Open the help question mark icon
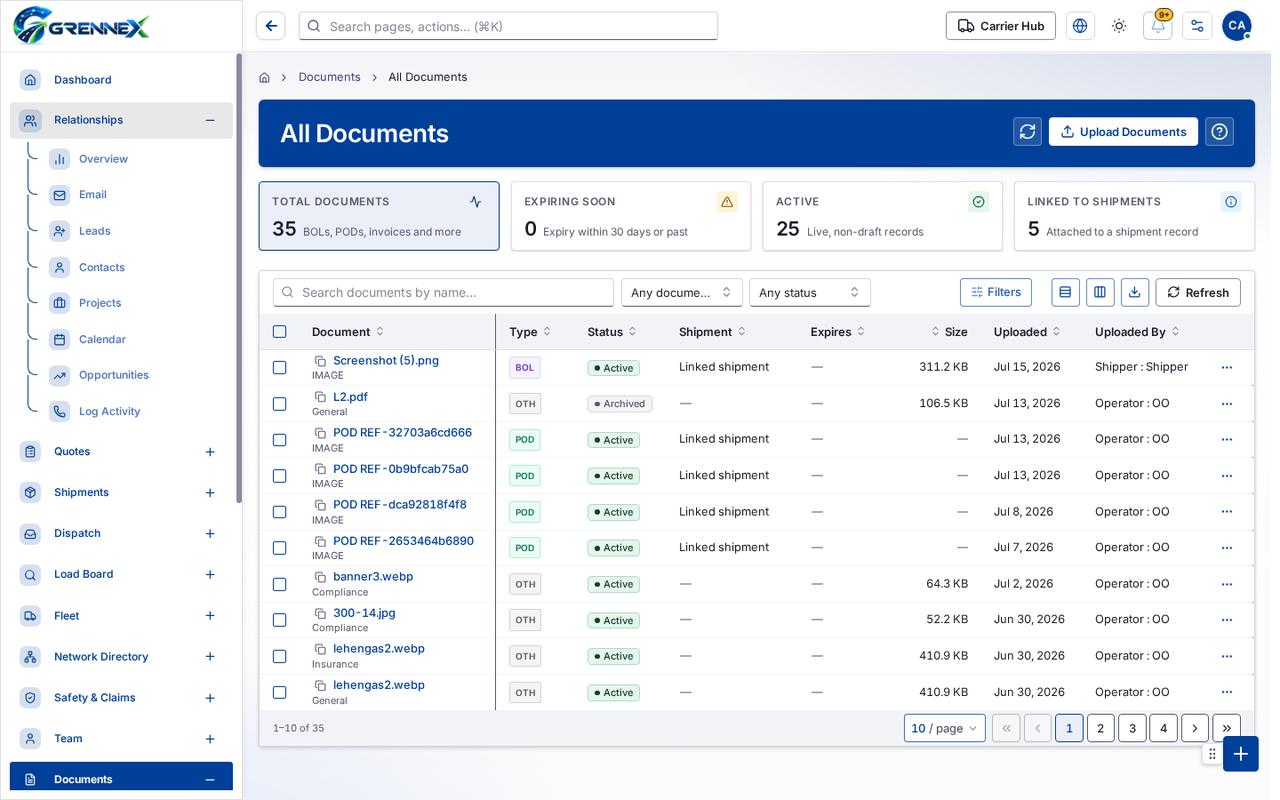This screenshot has height=800, width=1280. point(1219,132)
